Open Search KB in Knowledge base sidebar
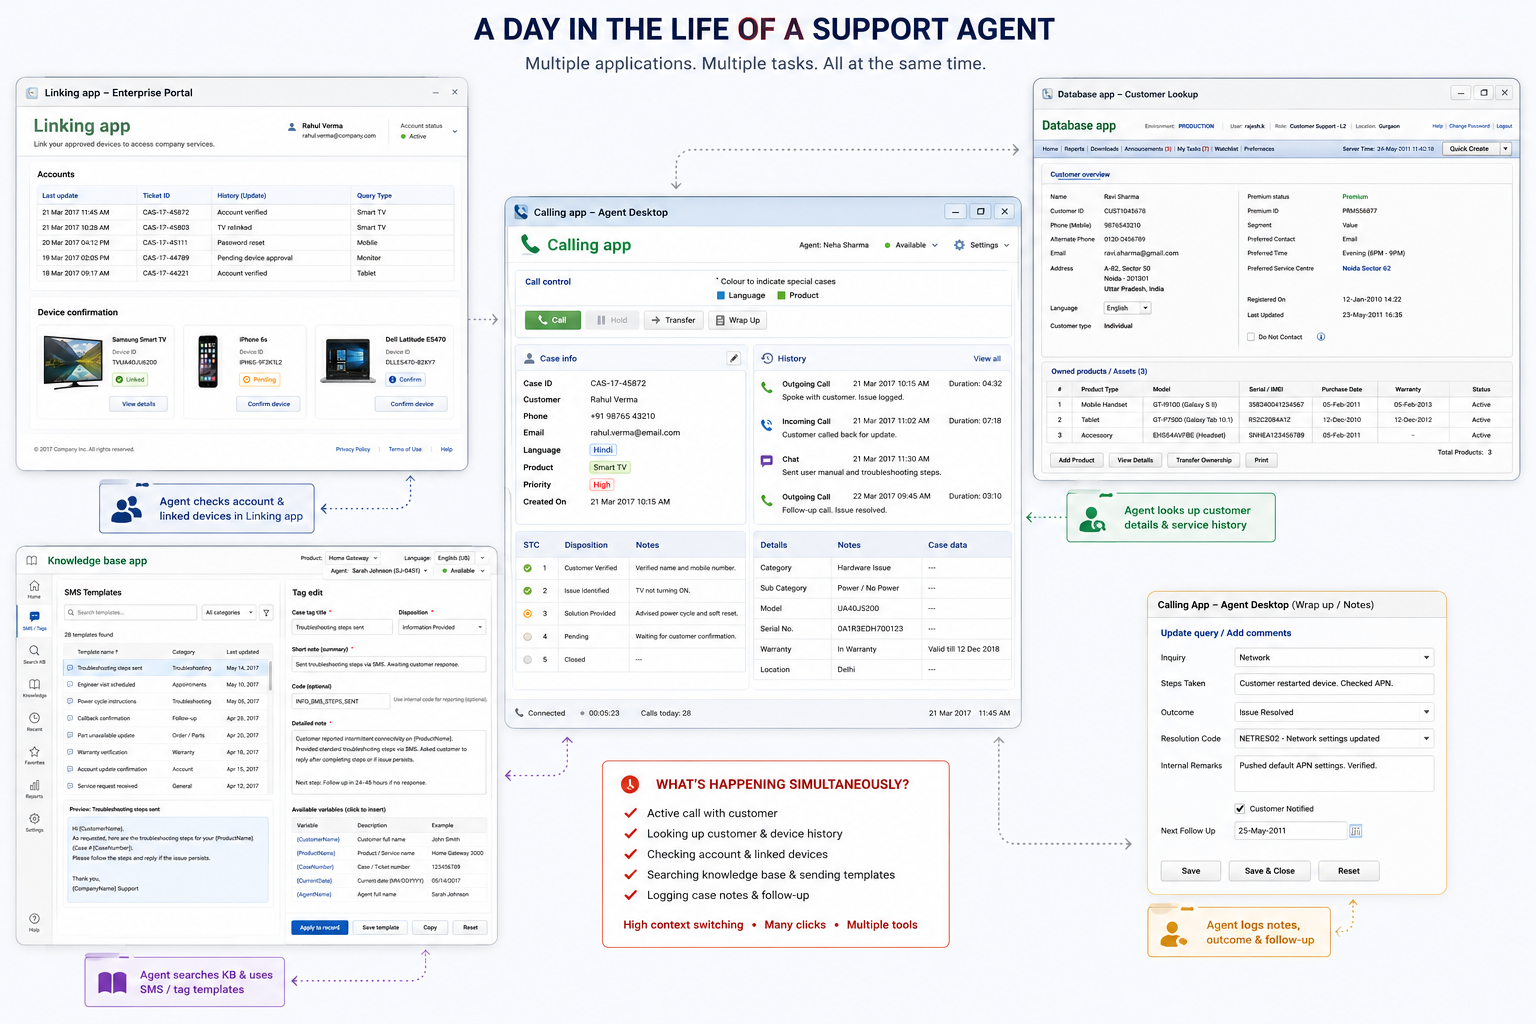1536x1024 pixels. pos(34,654)
